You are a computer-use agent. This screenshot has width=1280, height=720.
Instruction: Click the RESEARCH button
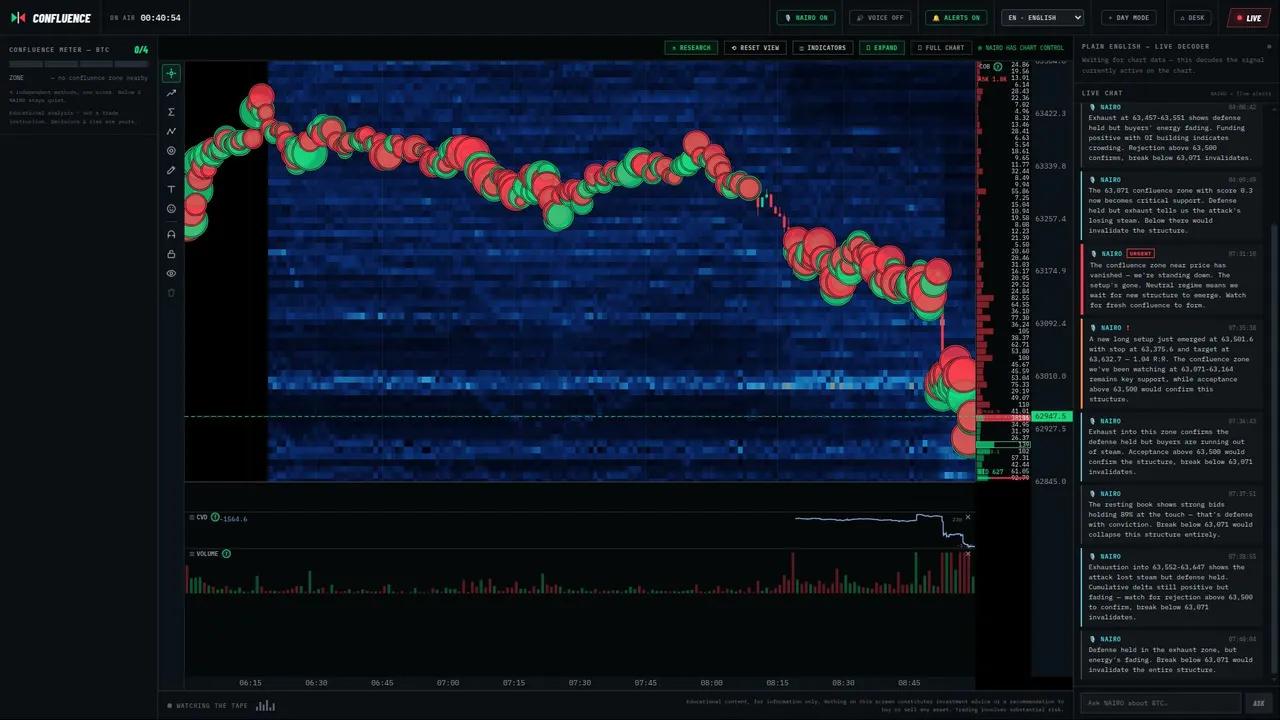691,48
